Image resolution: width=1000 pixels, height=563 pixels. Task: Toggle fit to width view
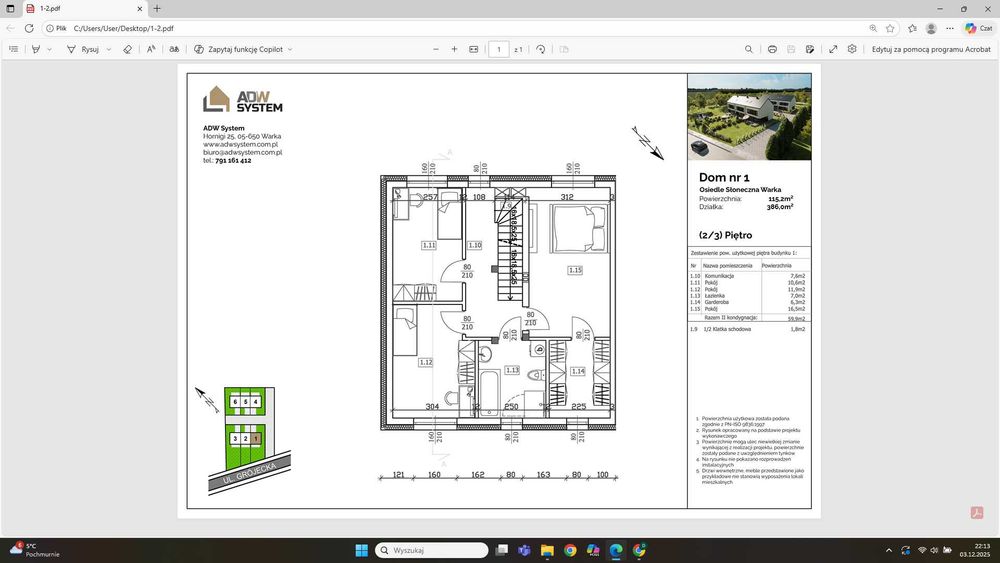pyautogui.click(x=474, y=49)
